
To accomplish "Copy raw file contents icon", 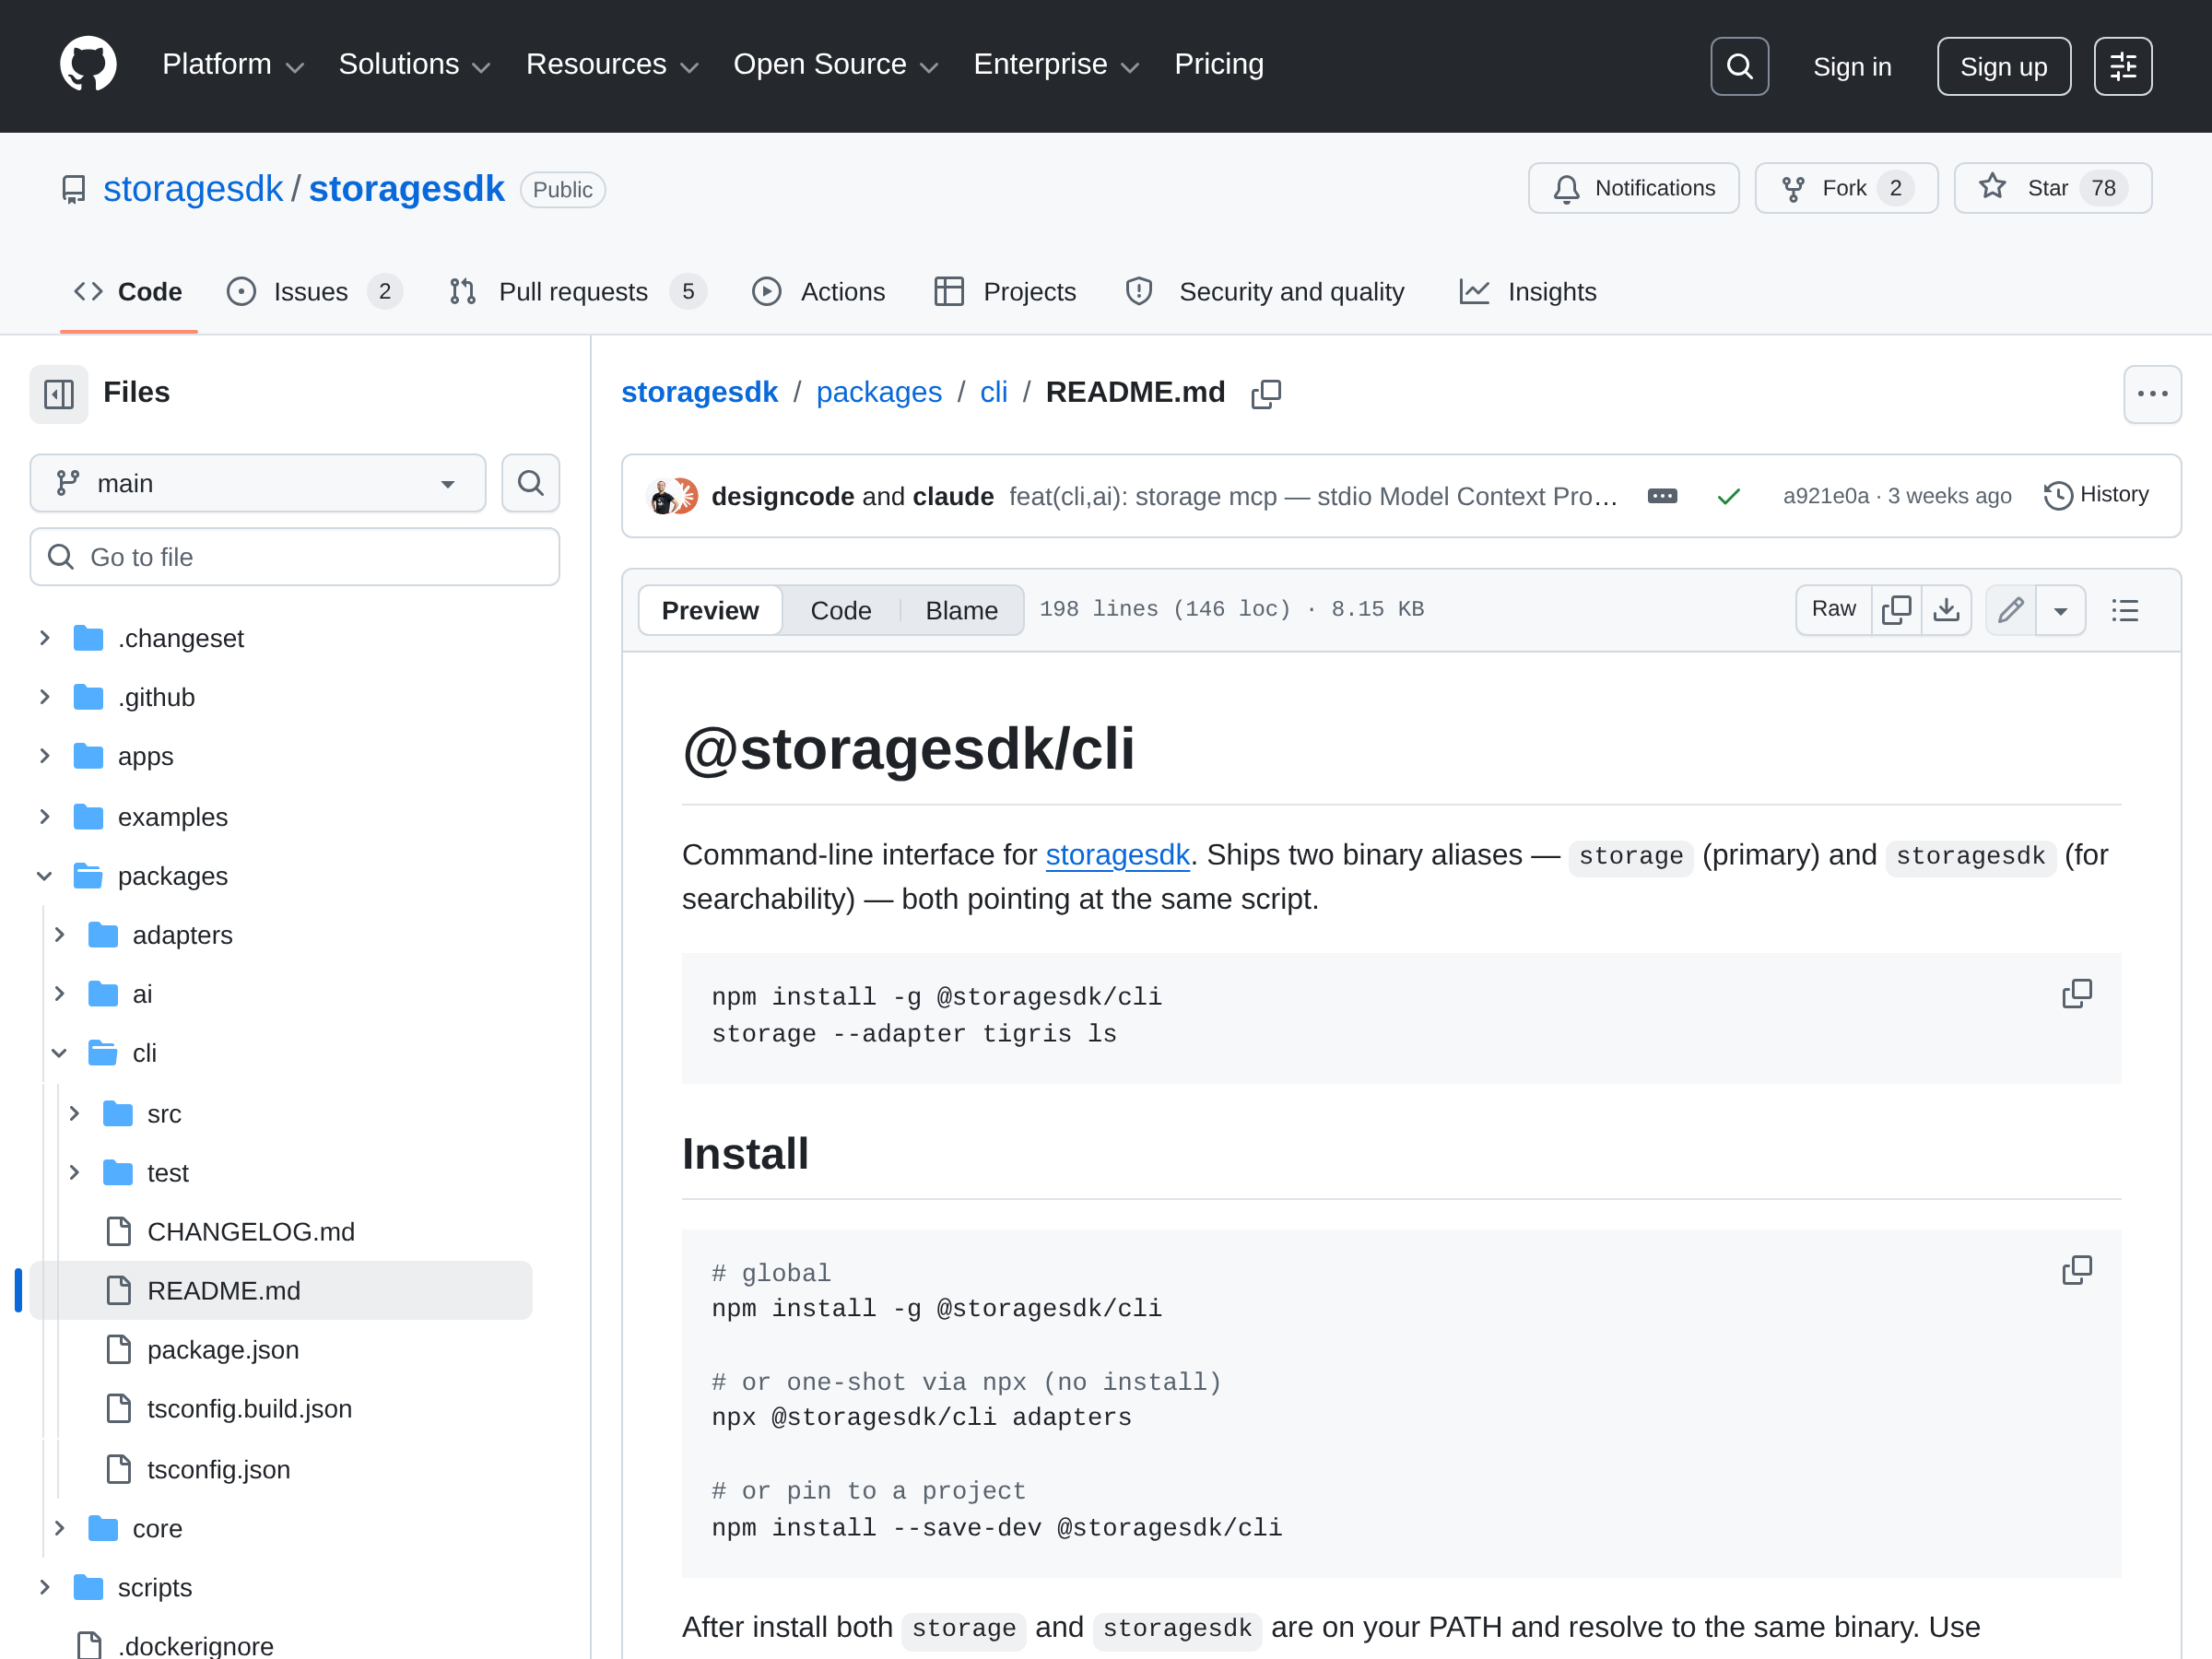I will (x=1896, y=610).
